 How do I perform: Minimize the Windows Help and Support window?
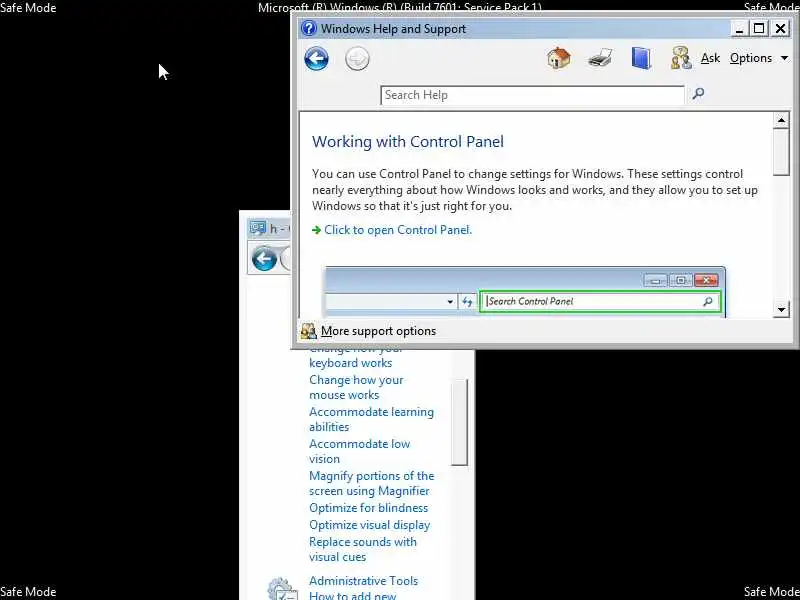point(739,29)
